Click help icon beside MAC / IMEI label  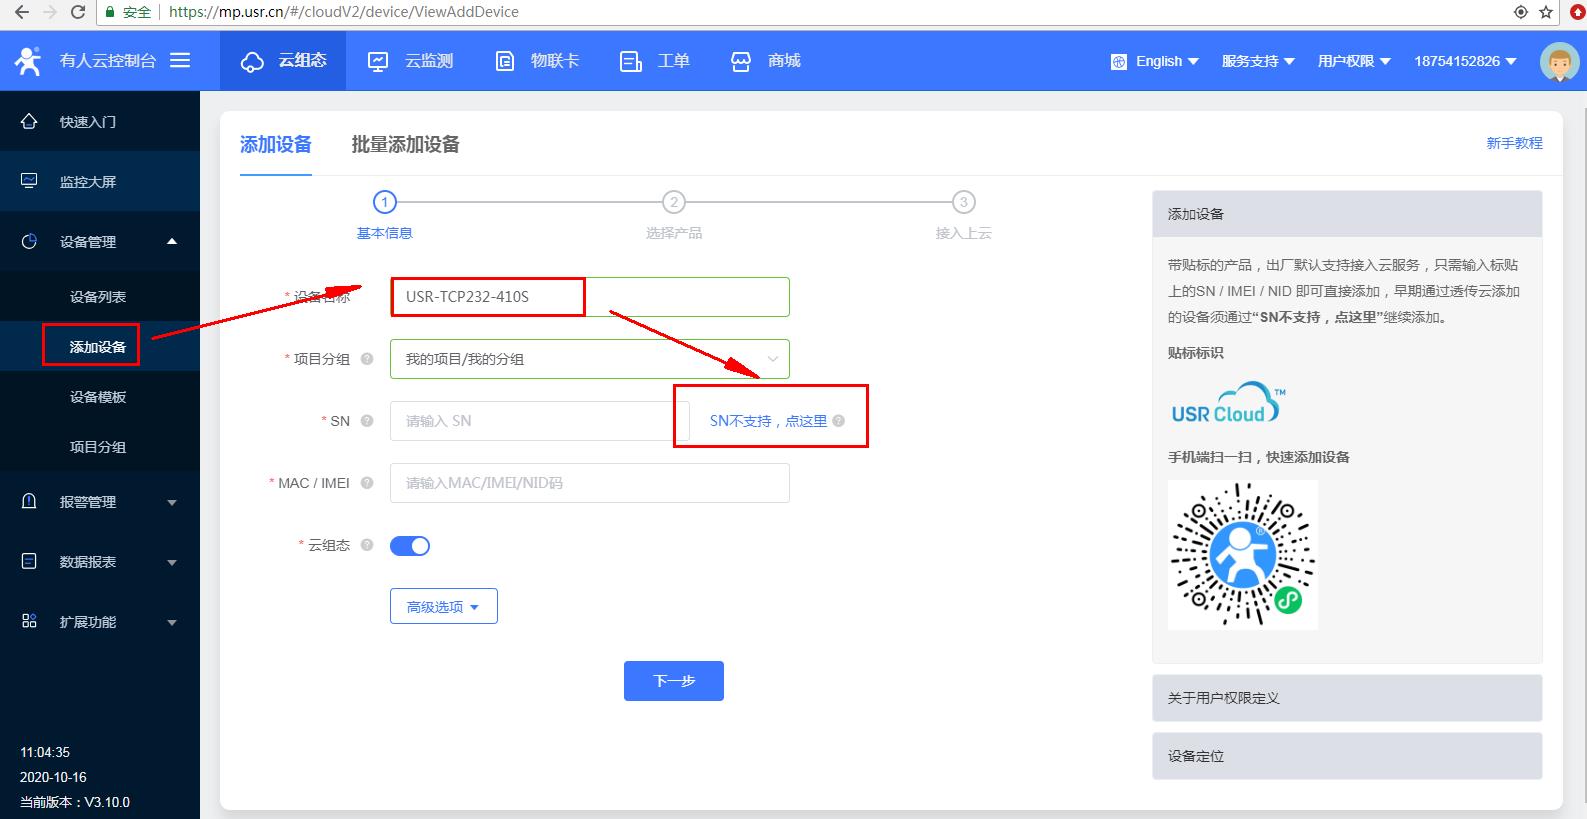pyautogui.click(x=367, y=483)
